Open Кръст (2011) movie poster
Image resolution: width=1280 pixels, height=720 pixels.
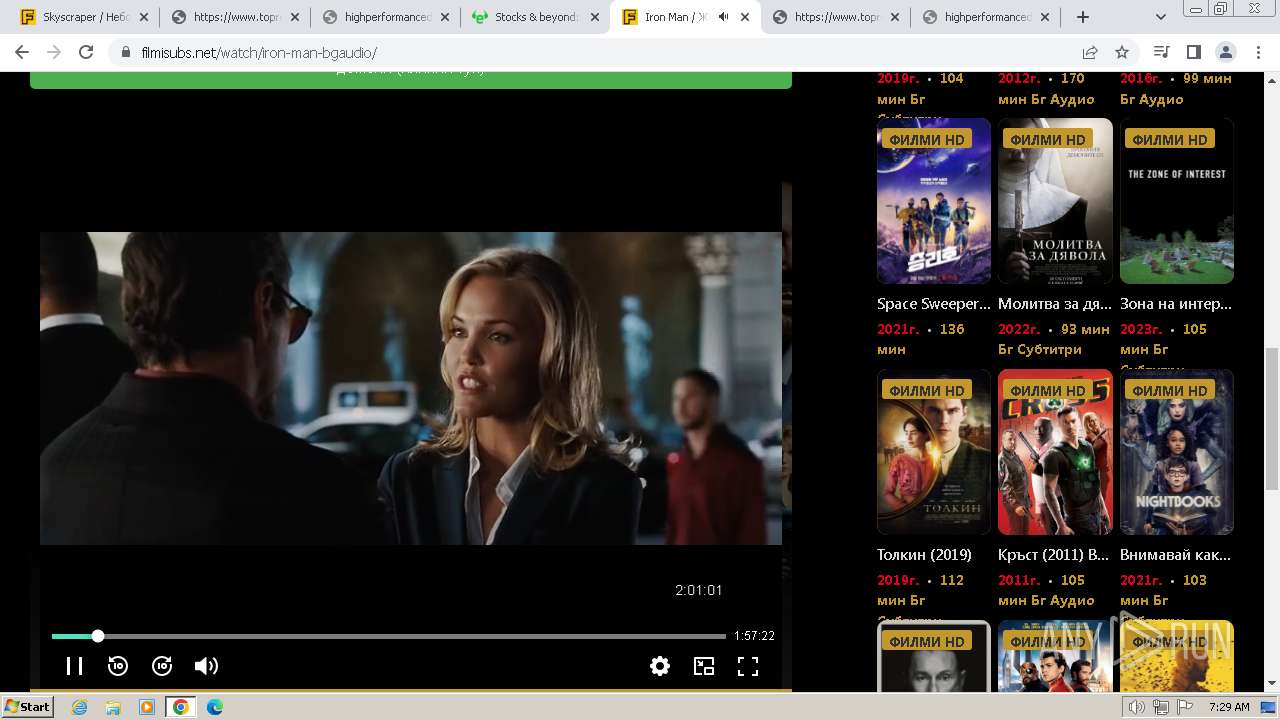click(x=1055, y=452)
